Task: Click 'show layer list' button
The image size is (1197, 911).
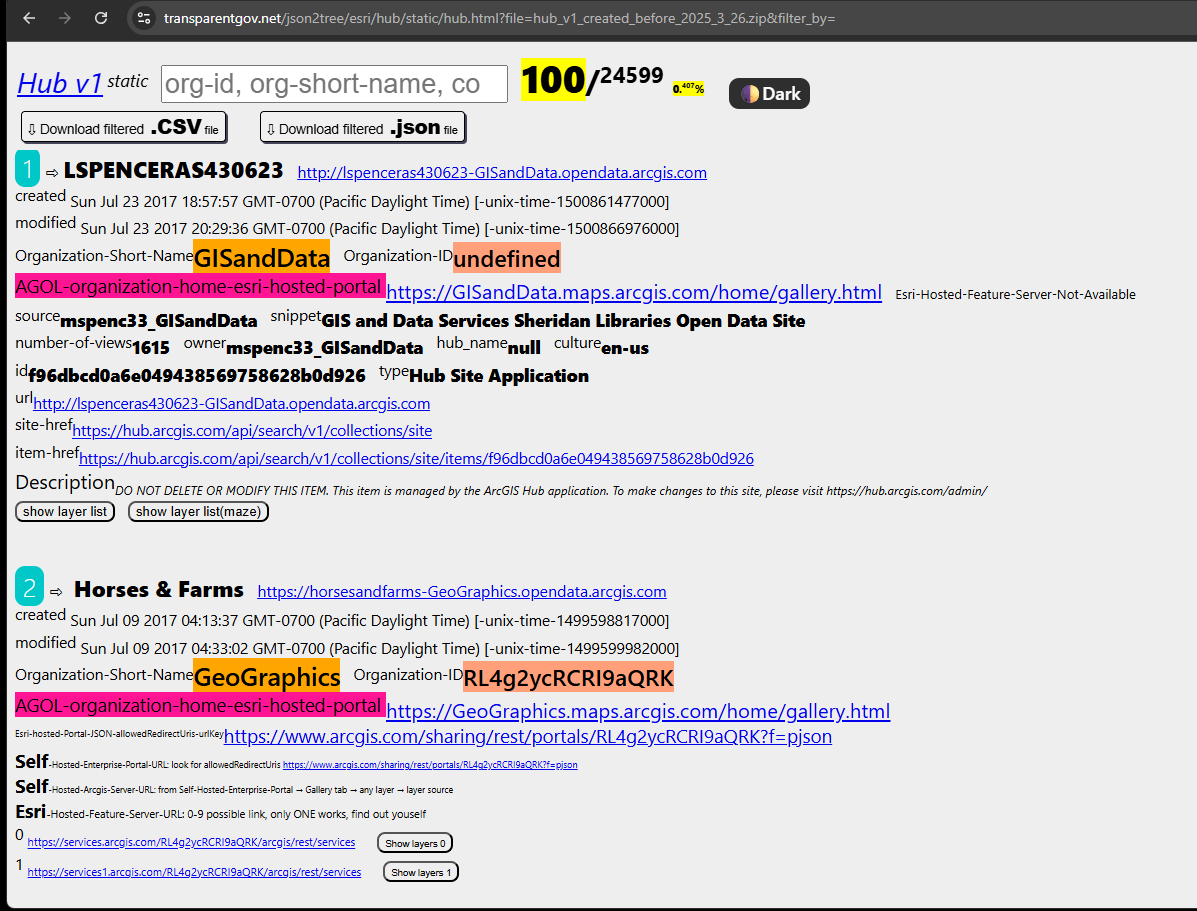Action: [65, 512]
